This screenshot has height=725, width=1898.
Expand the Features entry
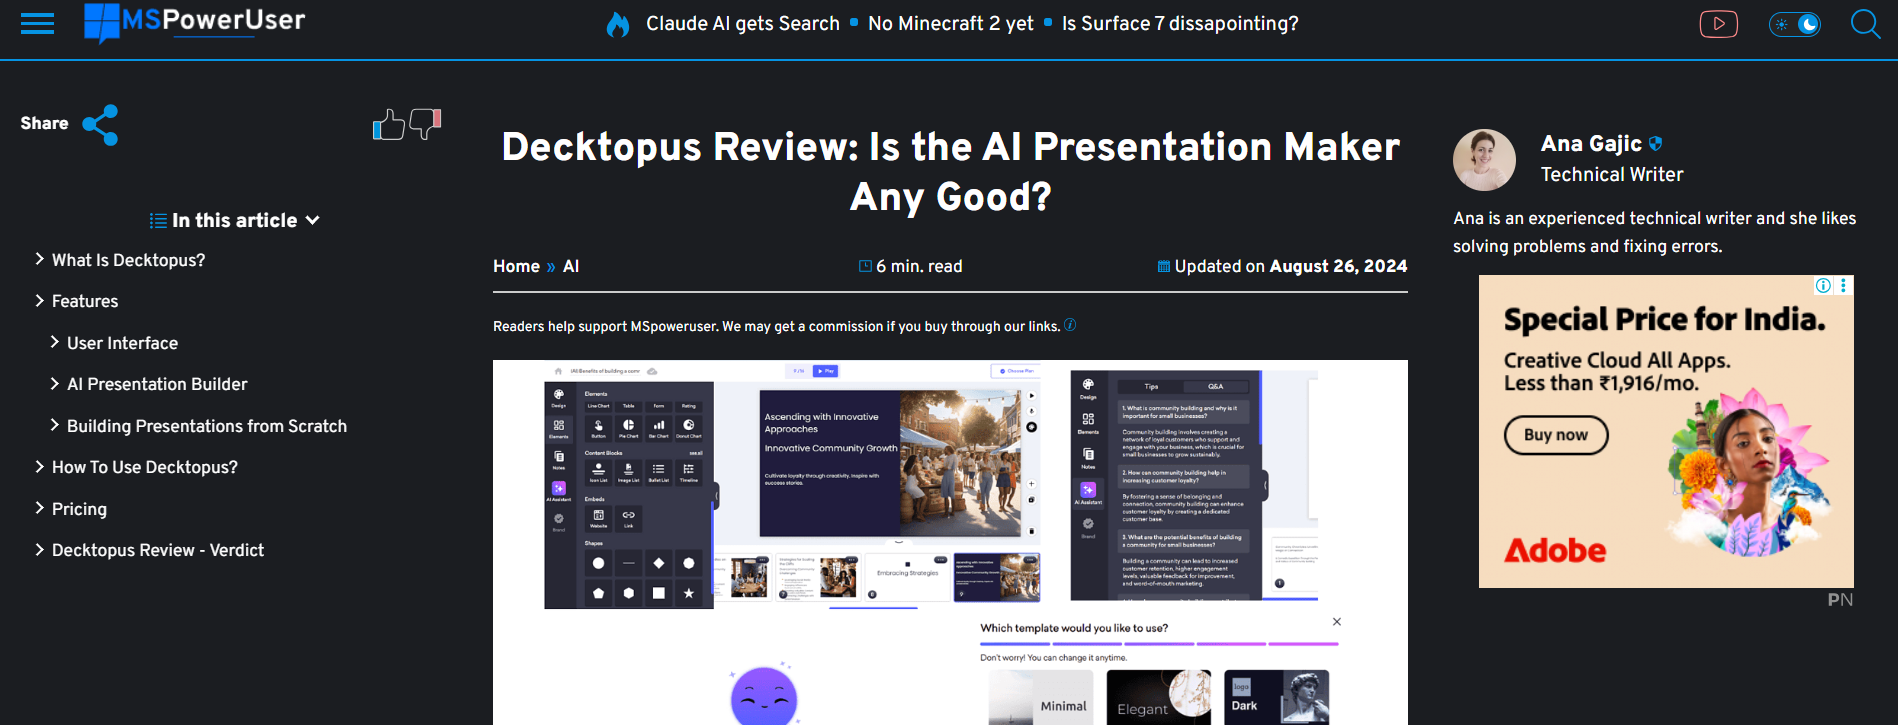tap(40, 300)
